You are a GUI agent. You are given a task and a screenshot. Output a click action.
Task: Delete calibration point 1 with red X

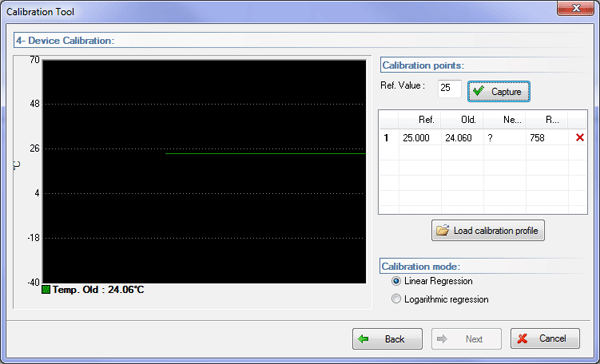pyautogui.click(x=580, y=137)
